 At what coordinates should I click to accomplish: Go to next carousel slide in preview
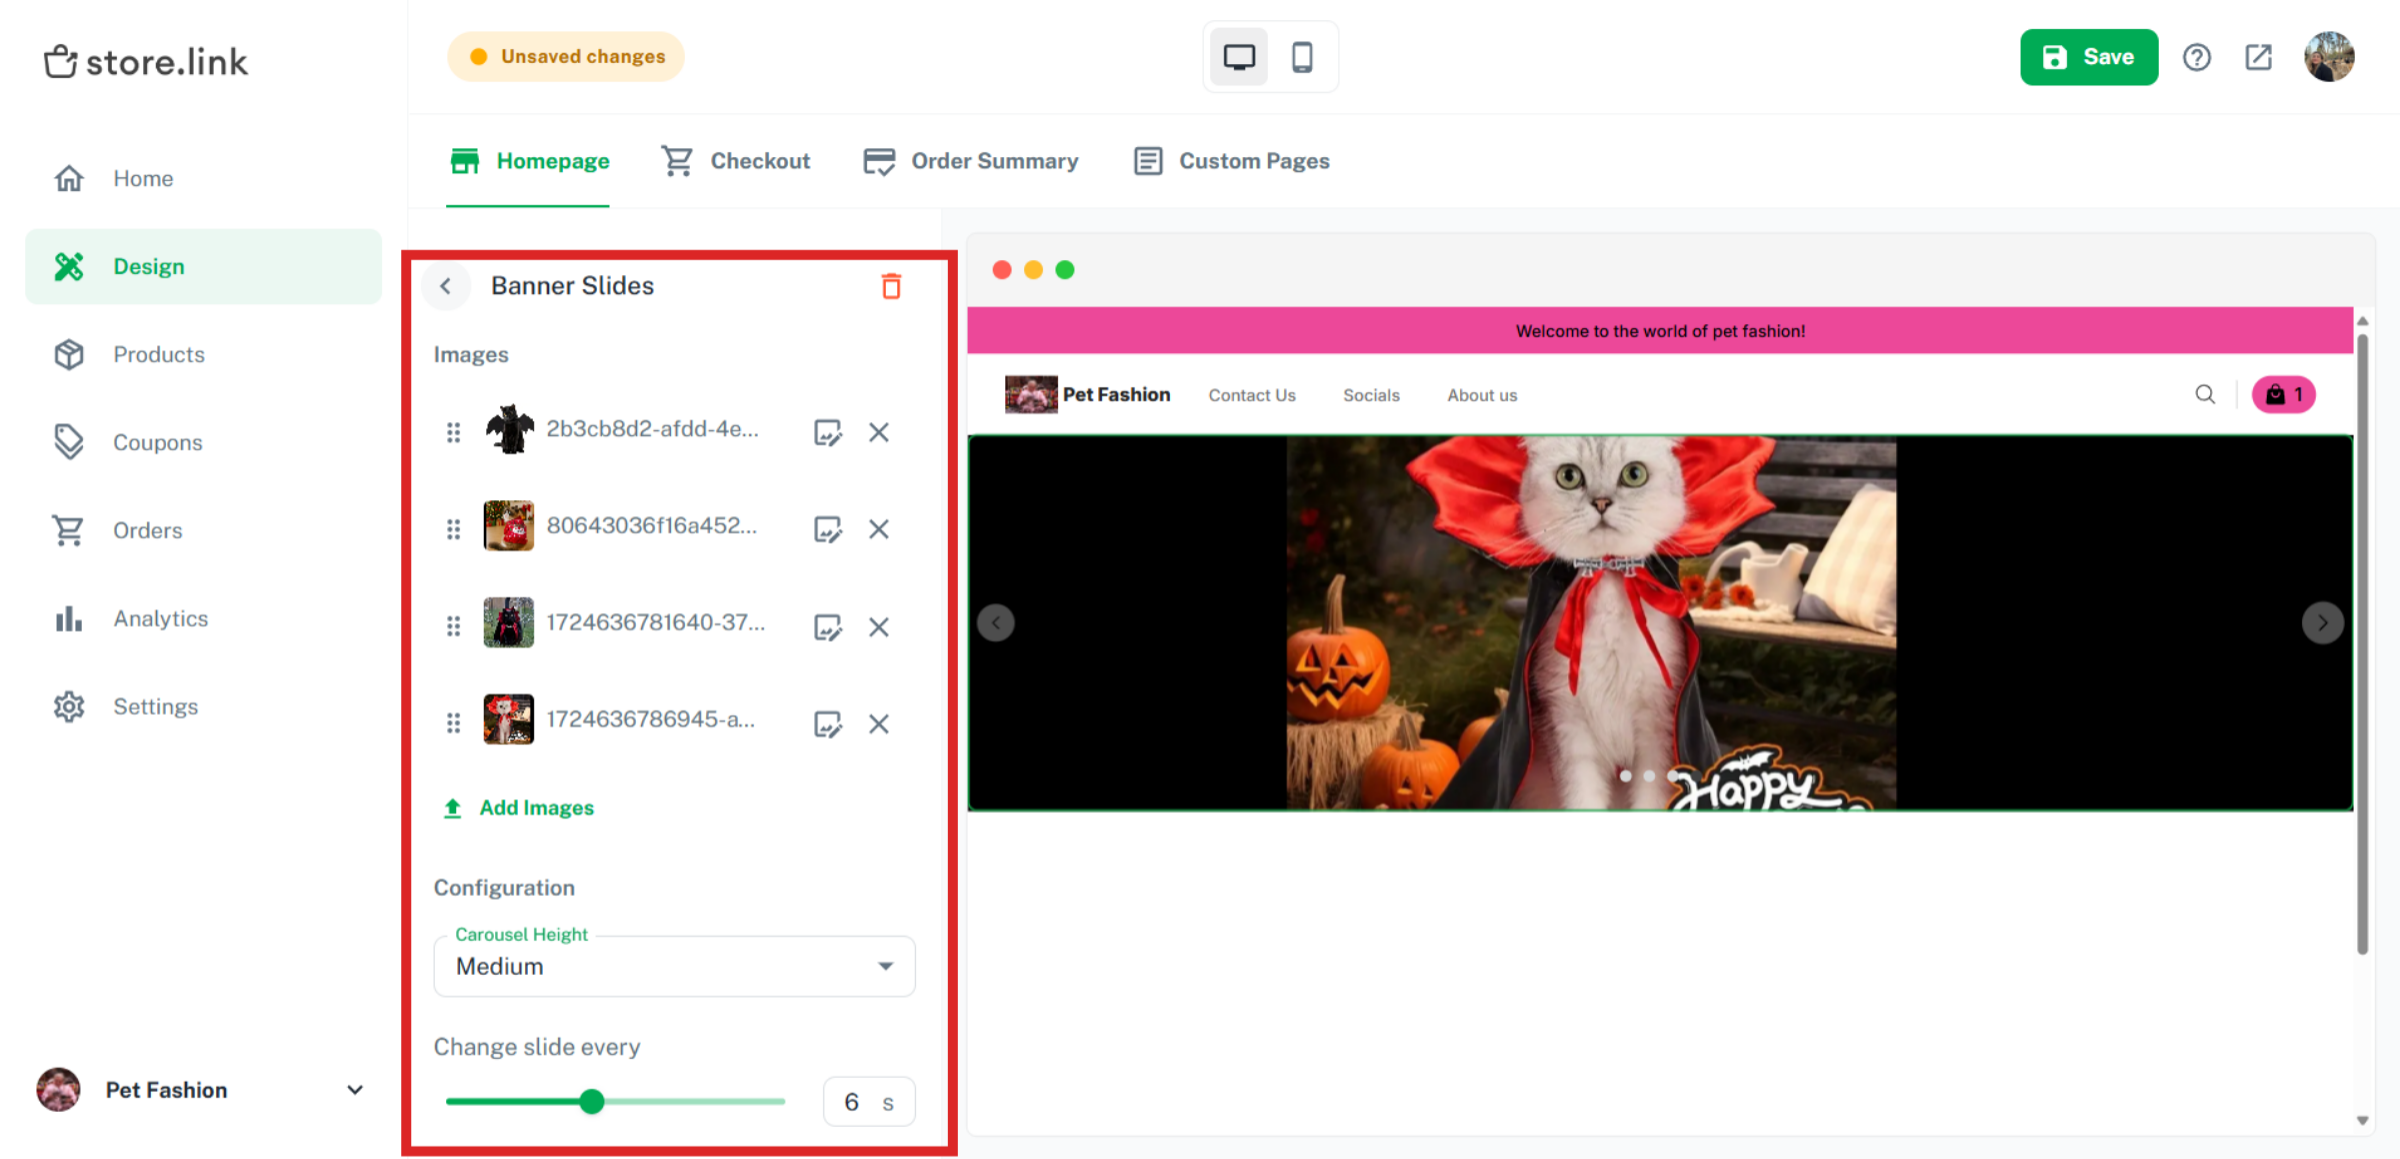(x=2322, y=623)
